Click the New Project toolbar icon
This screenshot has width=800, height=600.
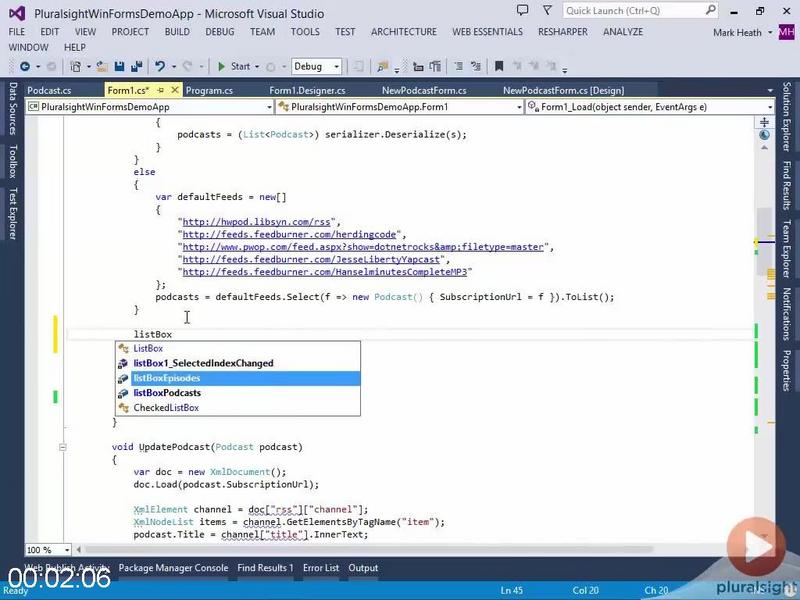click(x=76, y=66)
